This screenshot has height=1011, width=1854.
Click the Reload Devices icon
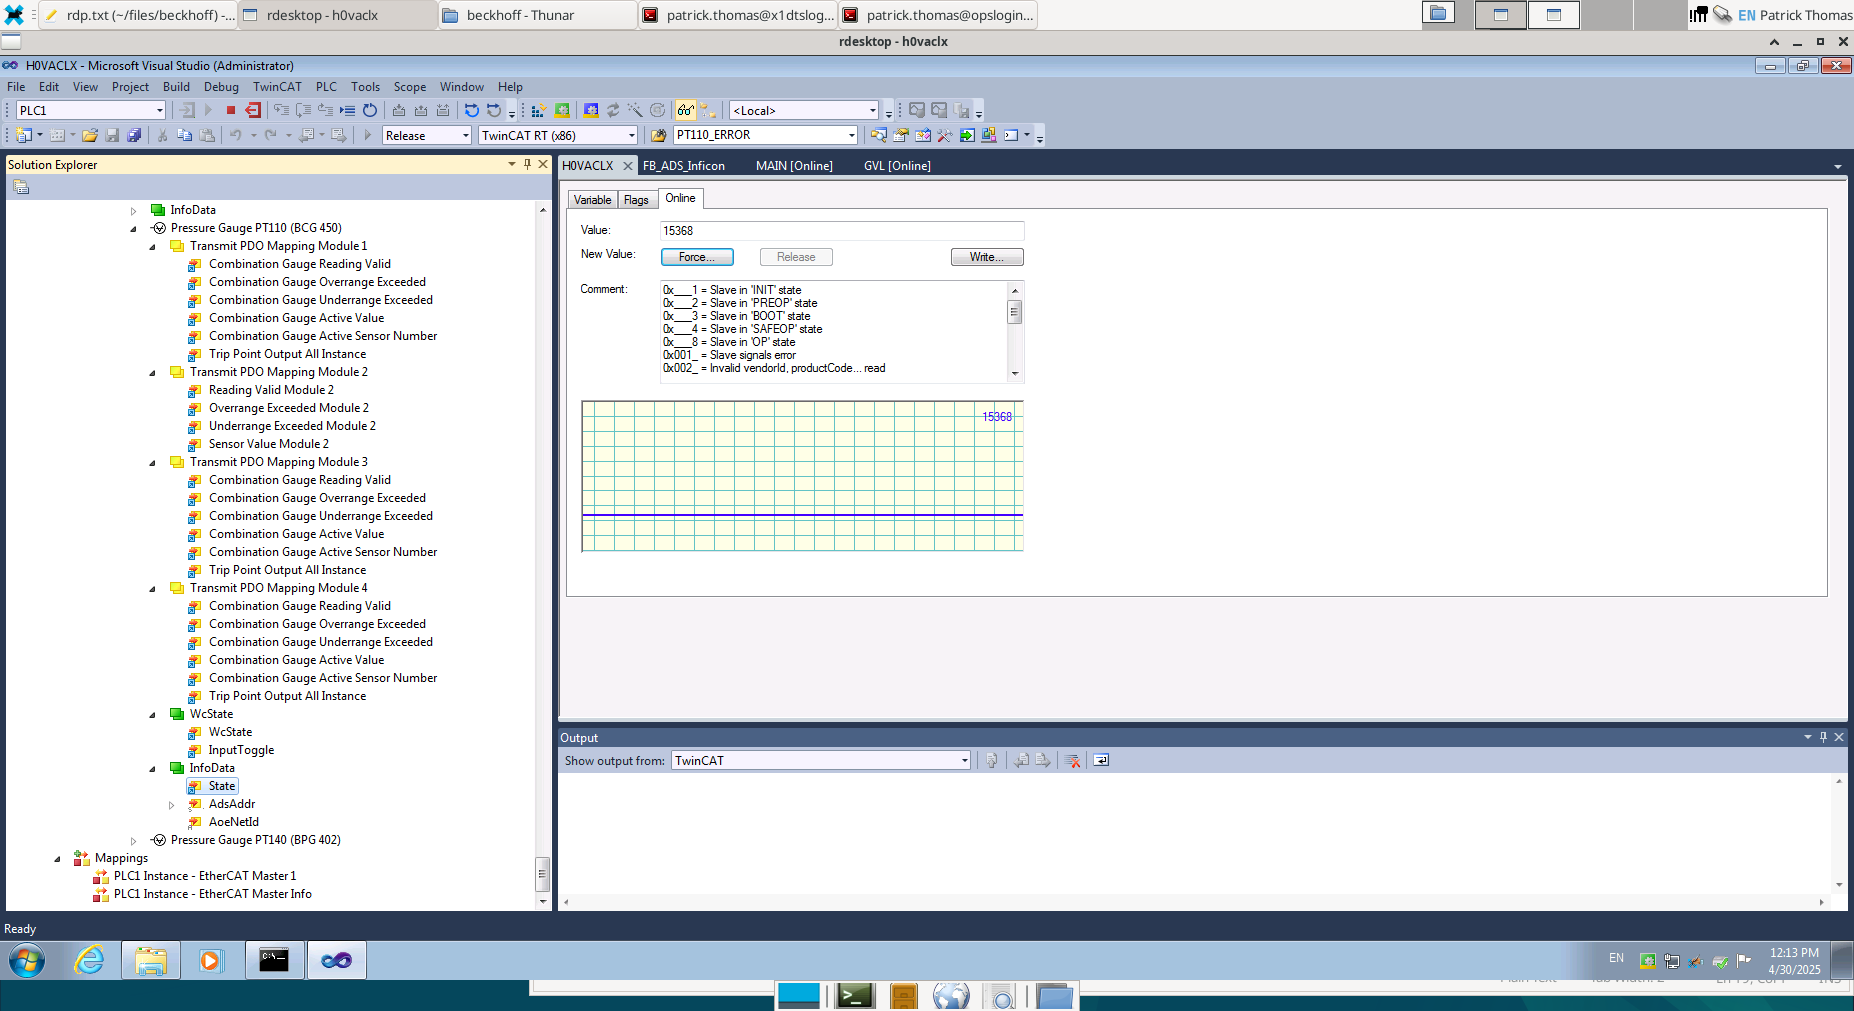tap(613, 111)
